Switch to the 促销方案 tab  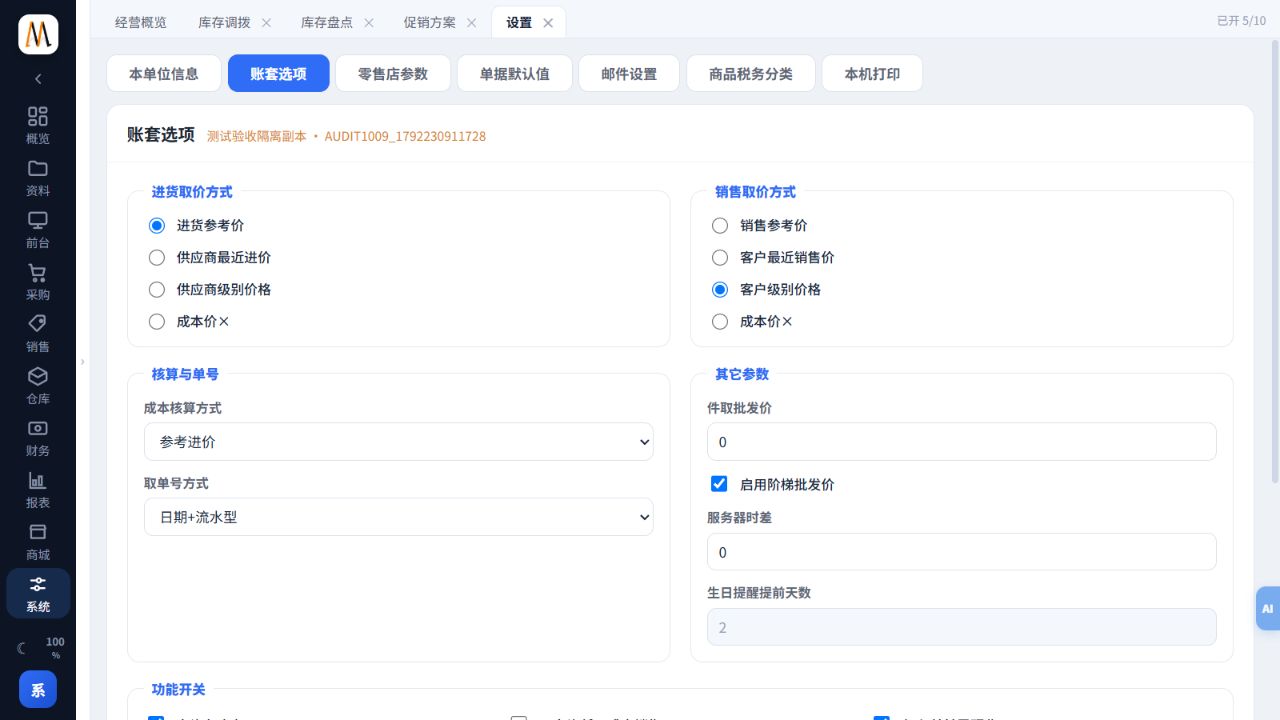(x=429, y=22)
